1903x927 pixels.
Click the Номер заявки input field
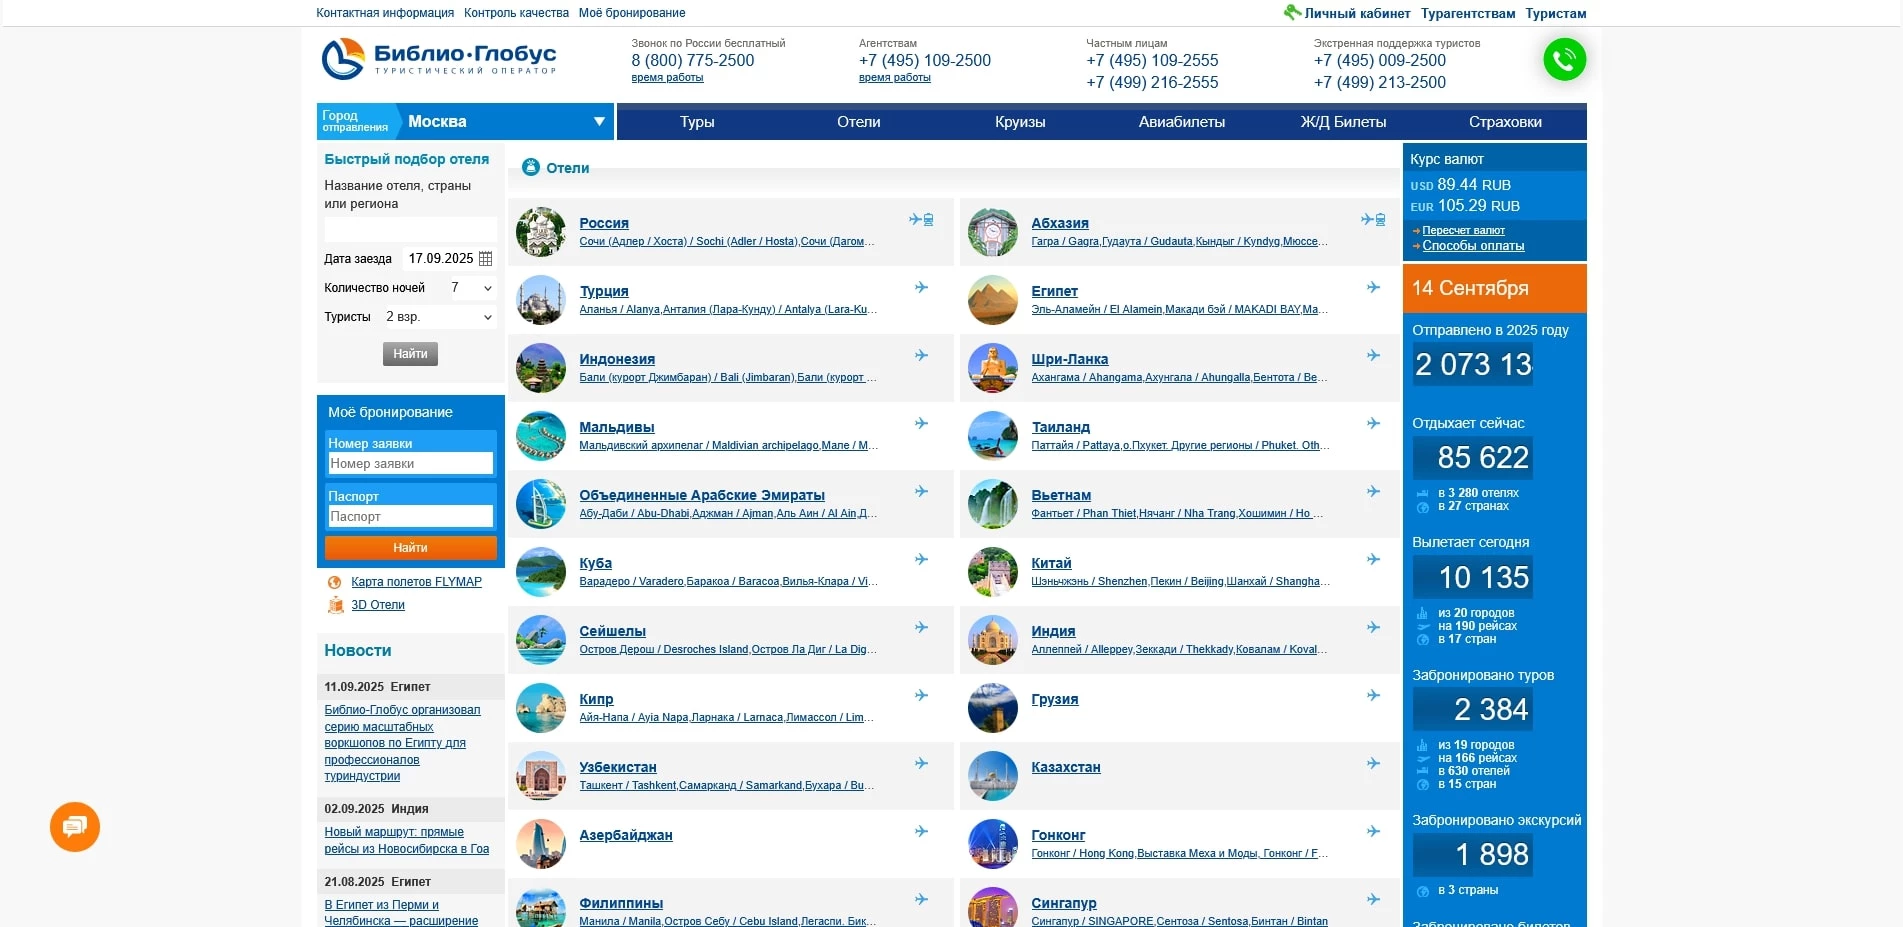(x=410, y=464)
